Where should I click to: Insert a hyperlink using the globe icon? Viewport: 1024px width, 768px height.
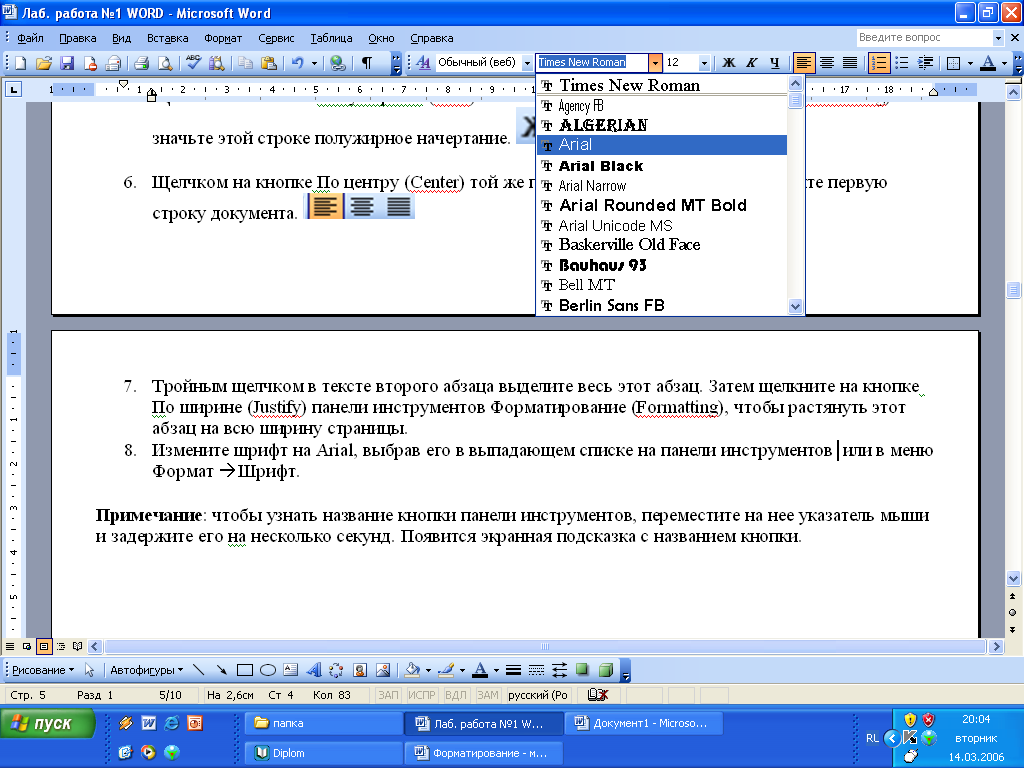click(x=338, y=63)
